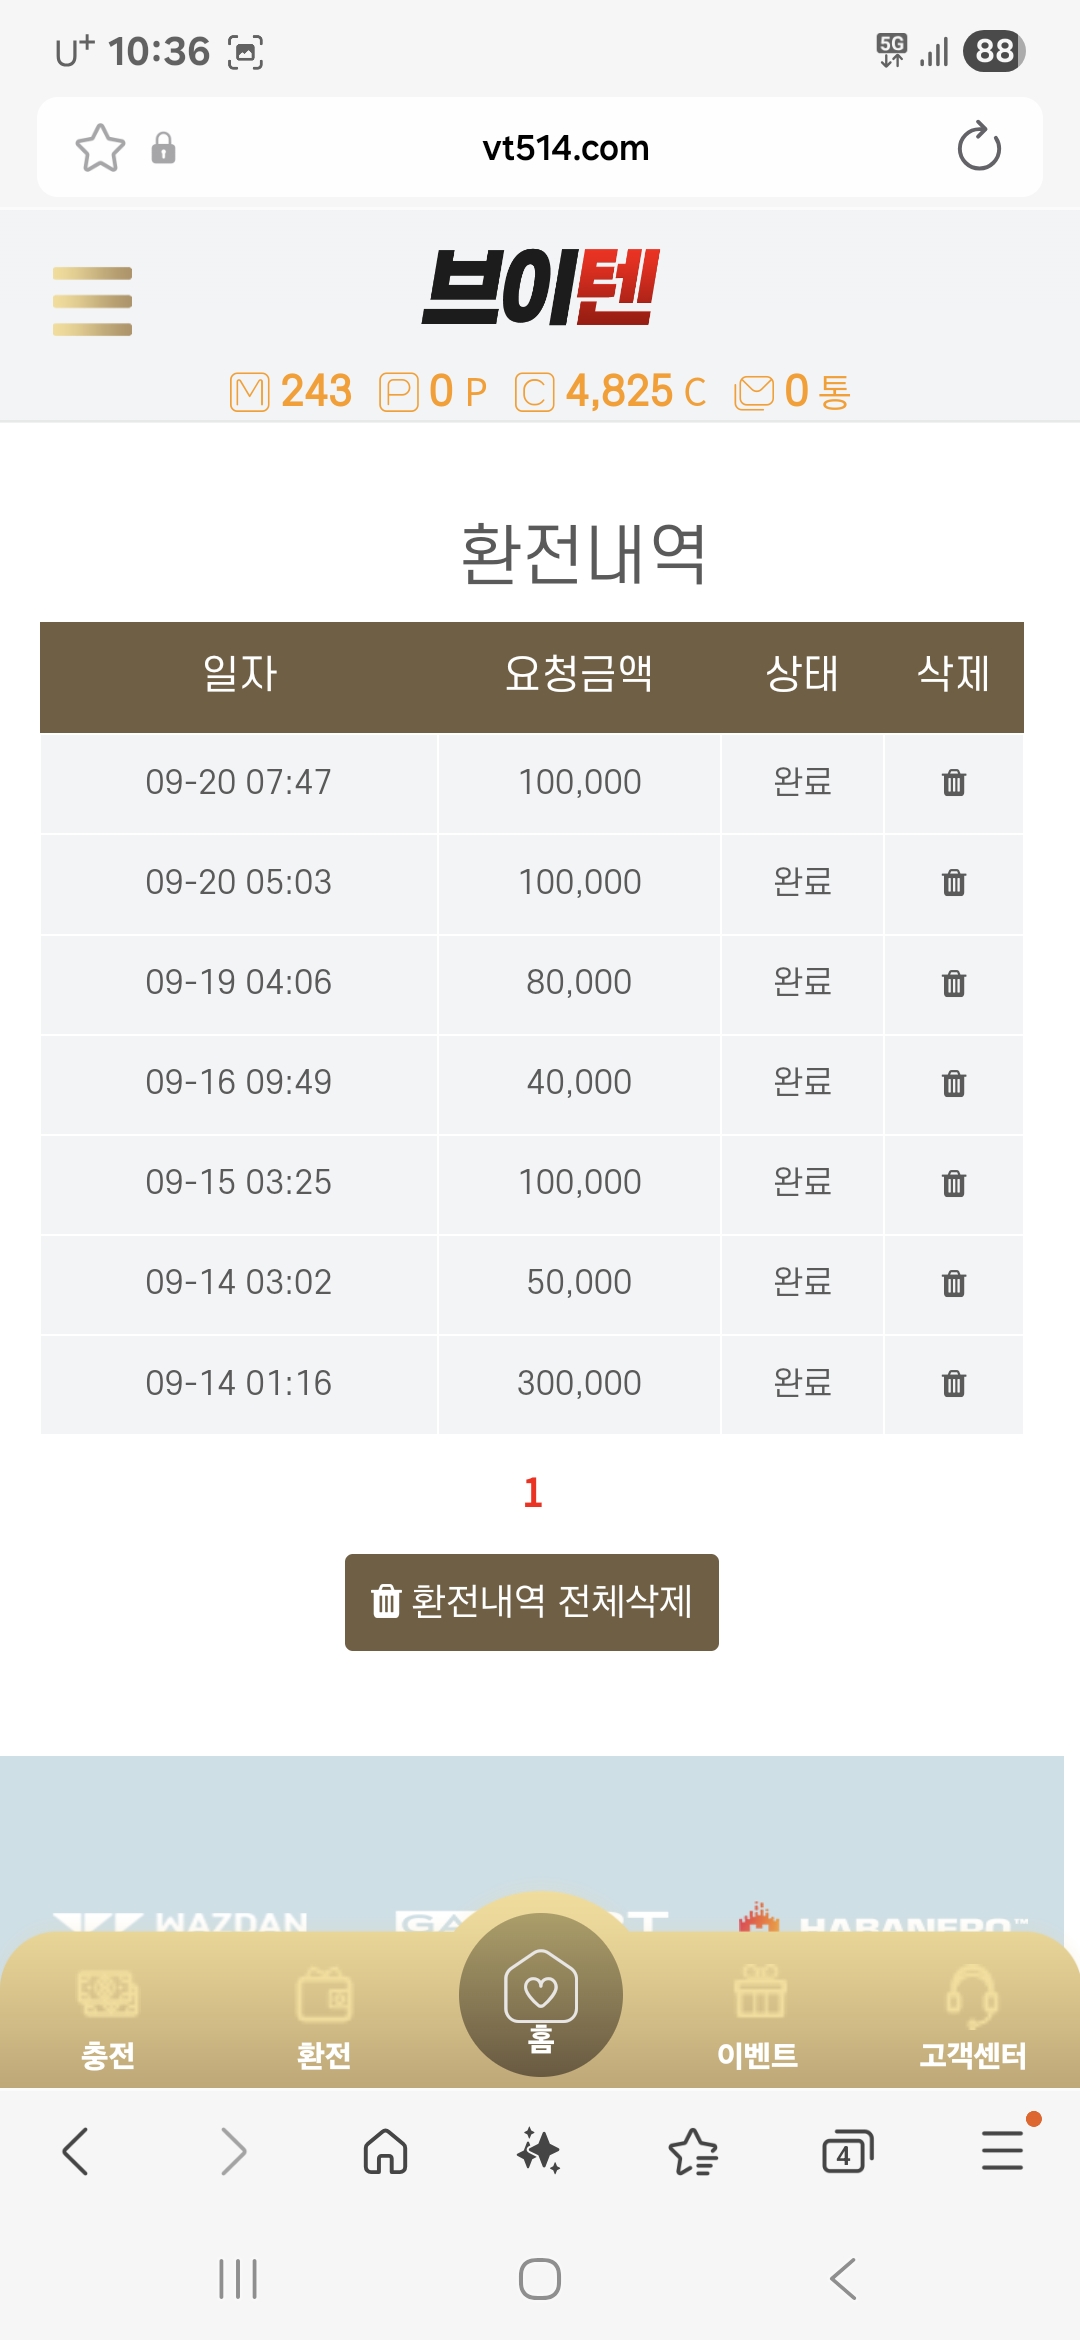Open the browser AI sparkle icon
This screenshot has height=2340, width=1080.
539,2151
